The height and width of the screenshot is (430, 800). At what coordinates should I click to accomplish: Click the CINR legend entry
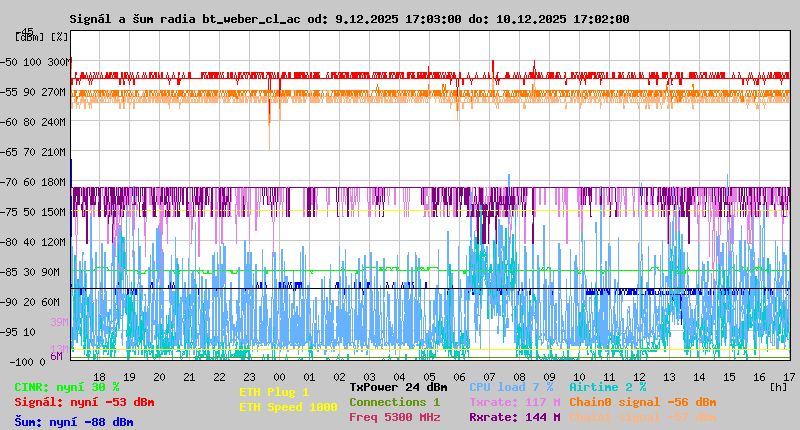coord(67,387)
